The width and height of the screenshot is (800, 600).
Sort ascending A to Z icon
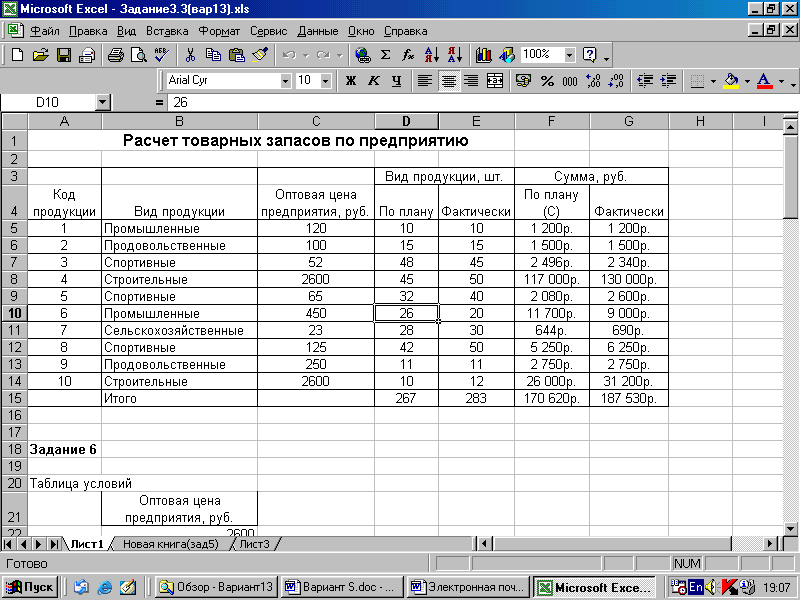(x=432, y=55)
